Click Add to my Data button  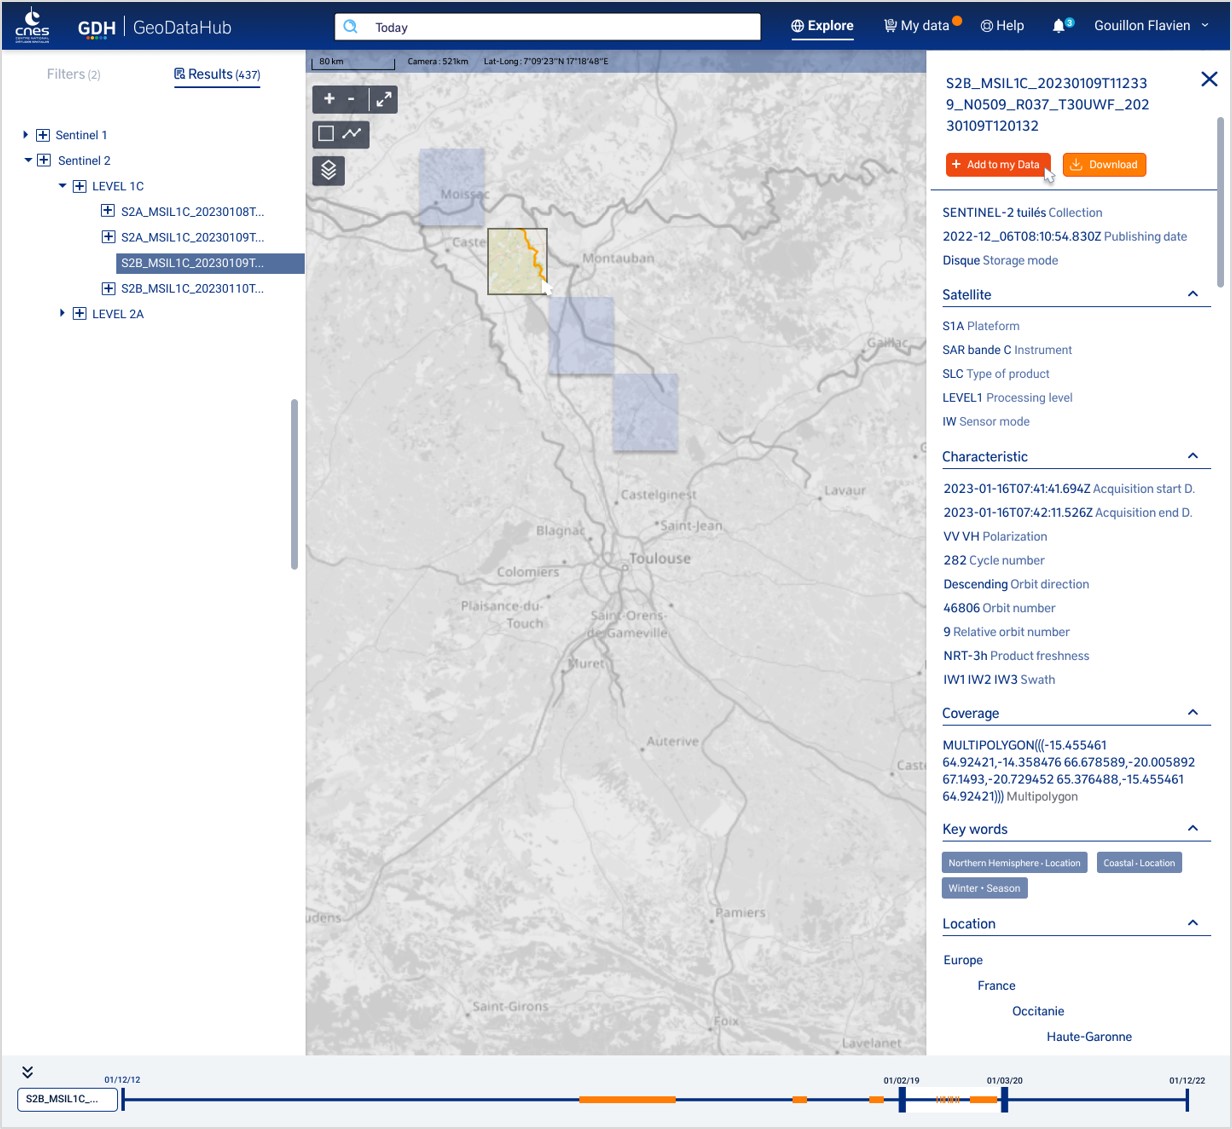(x=998, y=165)
